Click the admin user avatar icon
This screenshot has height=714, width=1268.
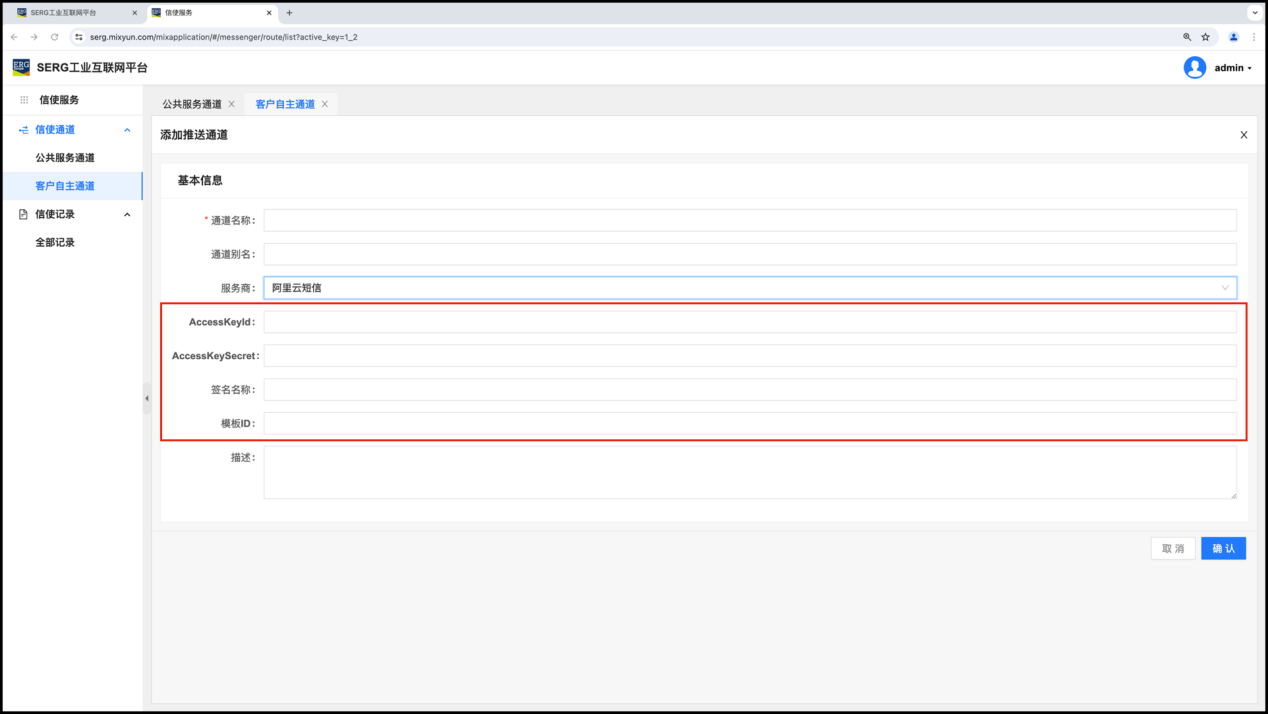1194,68
